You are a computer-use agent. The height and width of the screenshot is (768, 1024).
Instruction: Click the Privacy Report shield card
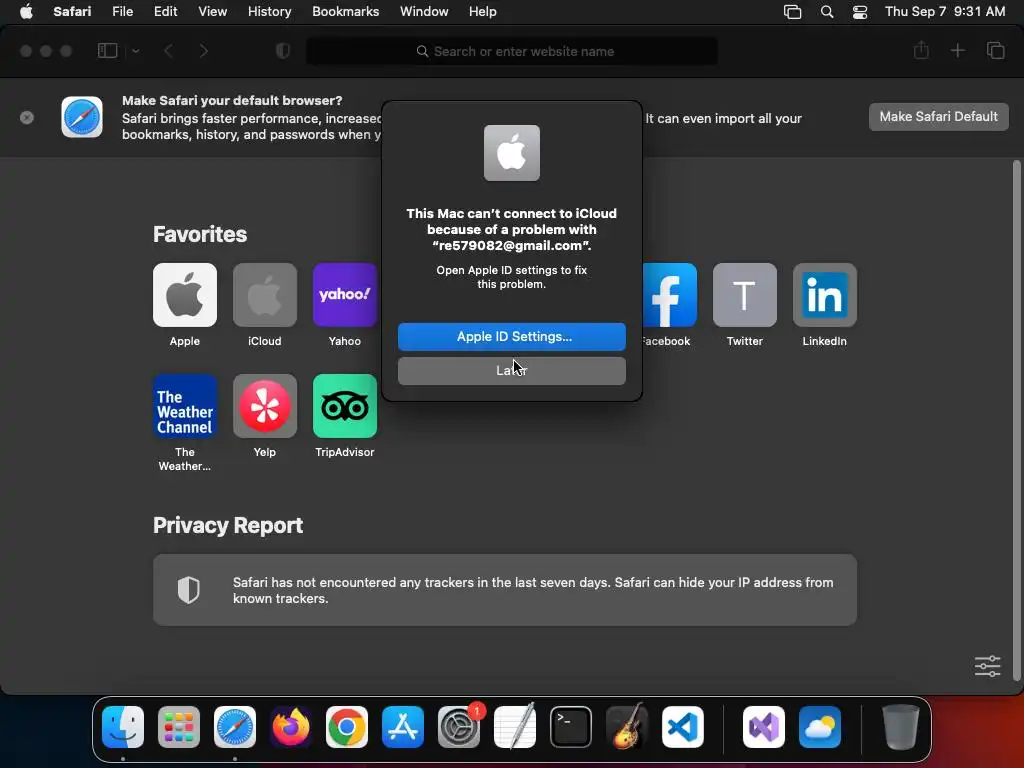pos(505,590)
